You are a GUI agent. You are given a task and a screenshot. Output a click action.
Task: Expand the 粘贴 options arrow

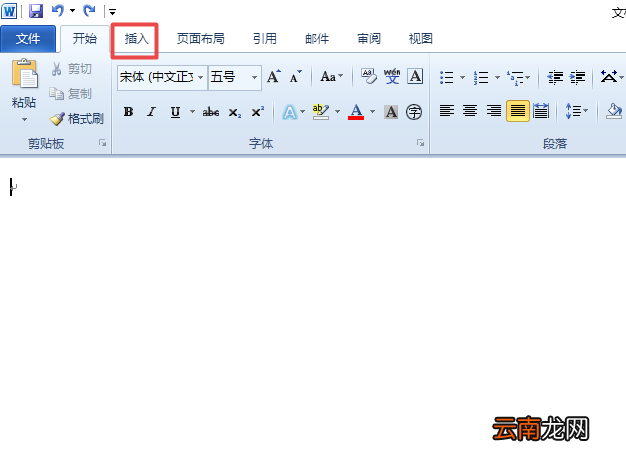(24, 119)
